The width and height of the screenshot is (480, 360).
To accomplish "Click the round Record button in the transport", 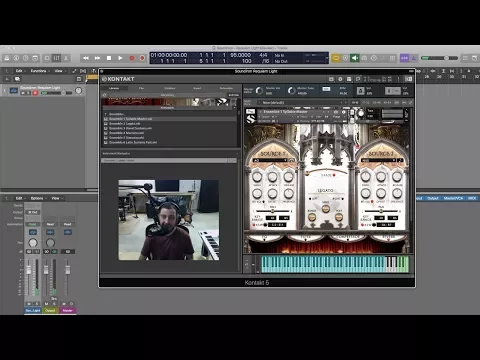I will point(132,58).
